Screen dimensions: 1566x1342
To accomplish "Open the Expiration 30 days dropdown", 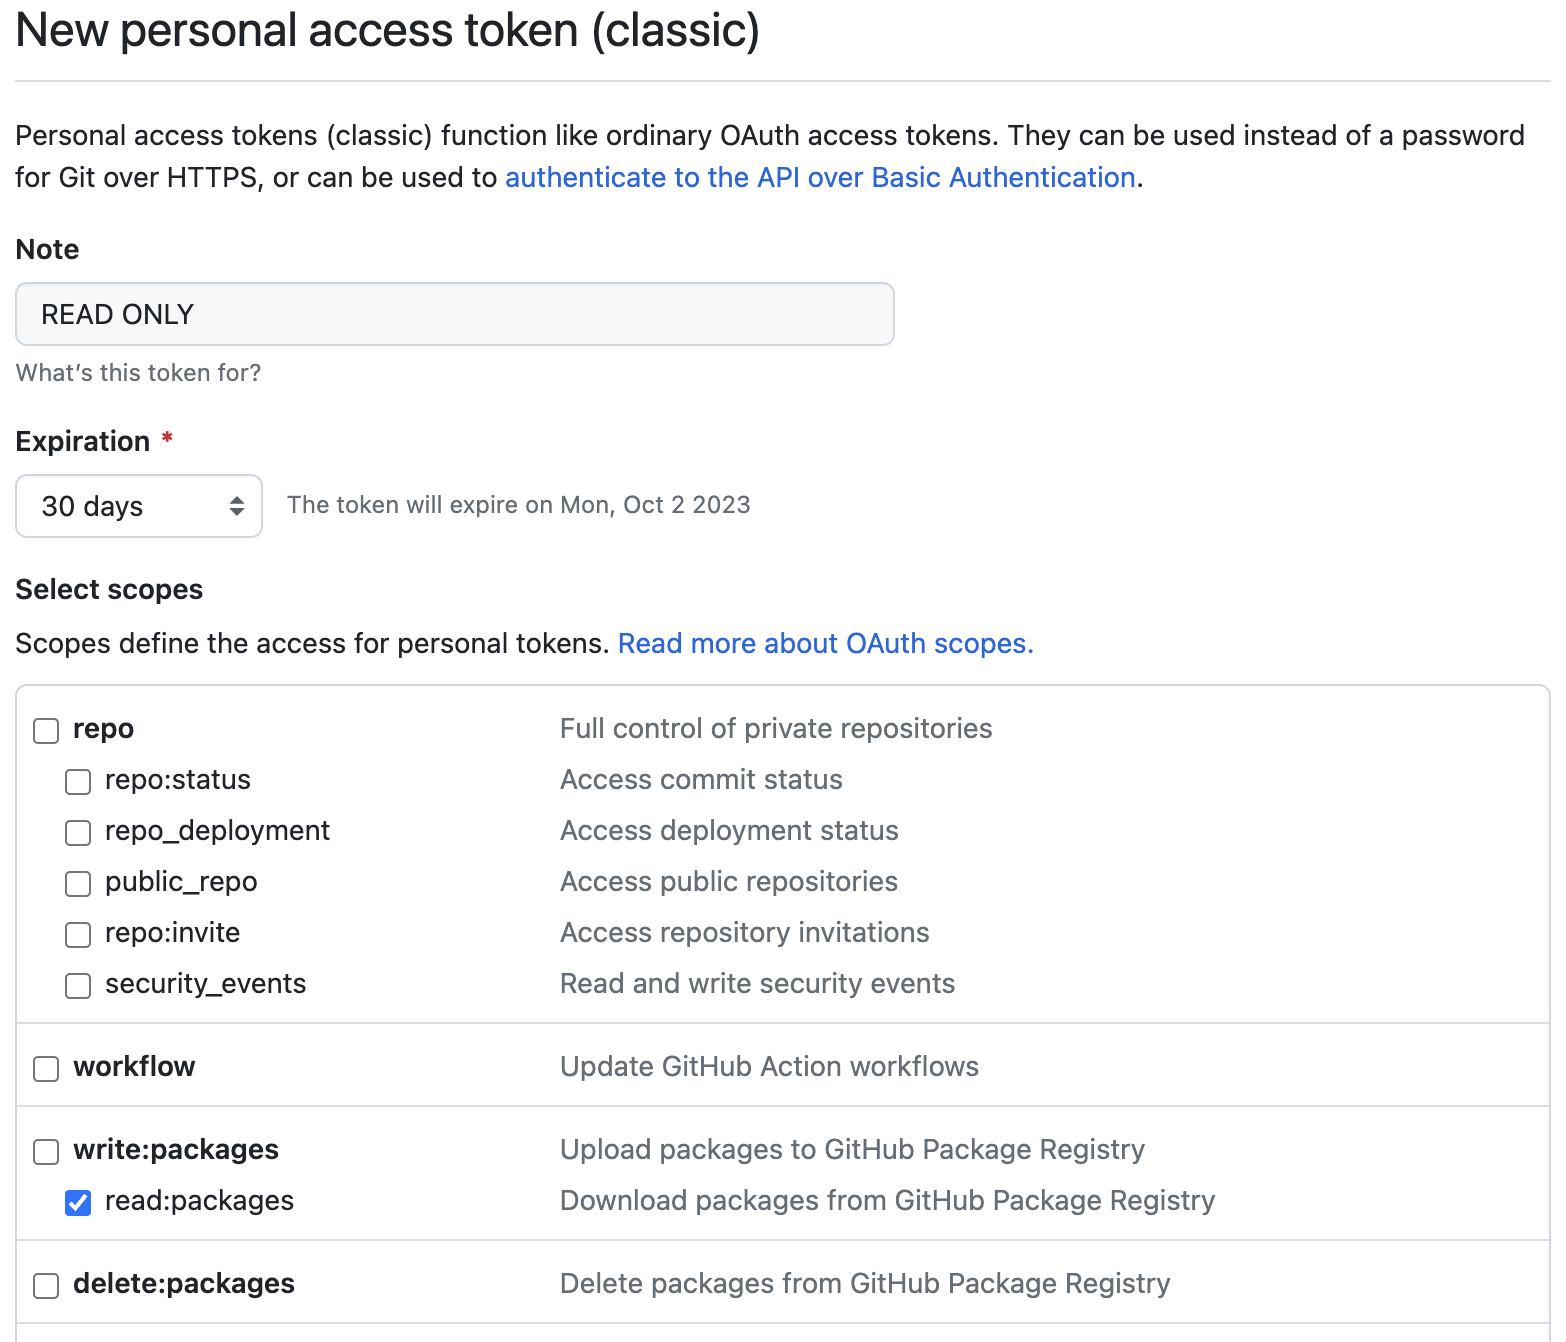I will tap(139, 506).
